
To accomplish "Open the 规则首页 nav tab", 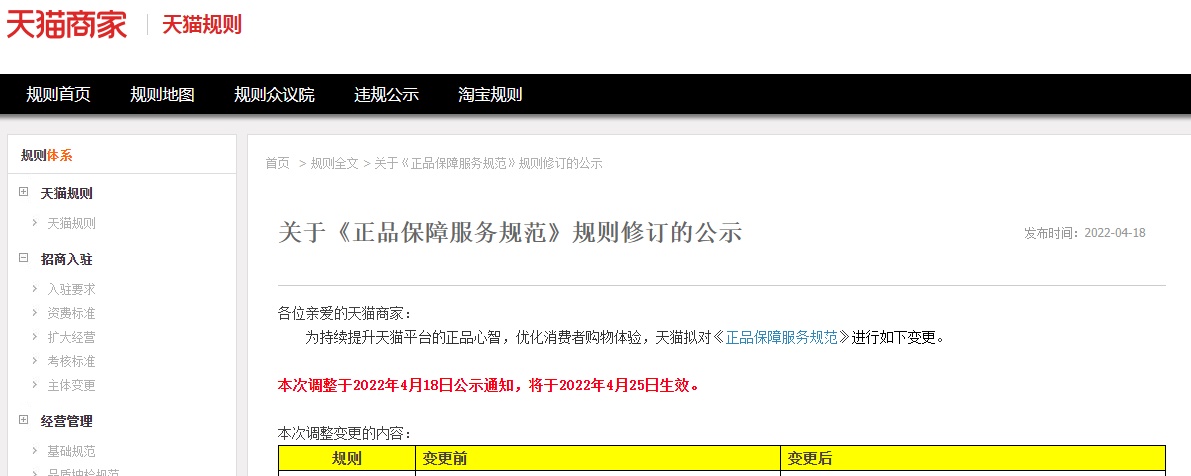I will coord(58,95).
